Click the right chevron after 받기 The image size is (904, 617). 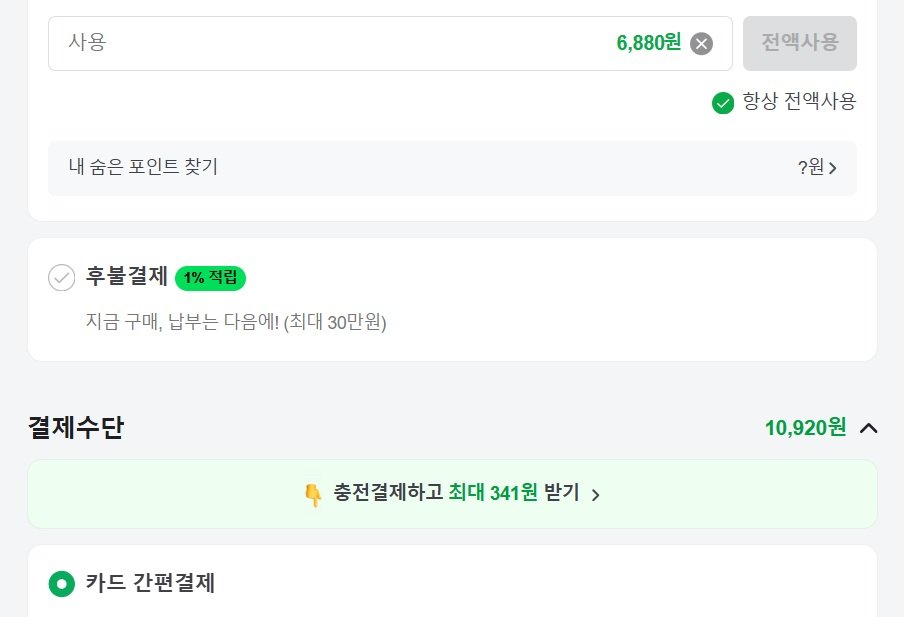(x=595, y=495)
